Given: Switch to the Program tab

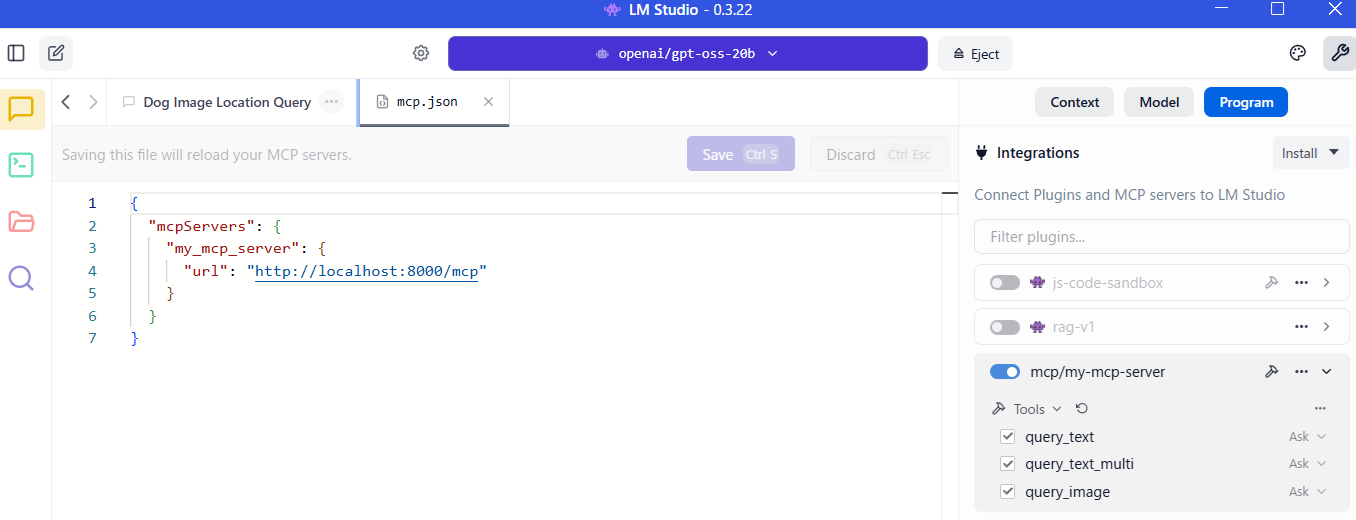Looking at the screenshot, I should pyautogui.click(x=1246, y=102).
